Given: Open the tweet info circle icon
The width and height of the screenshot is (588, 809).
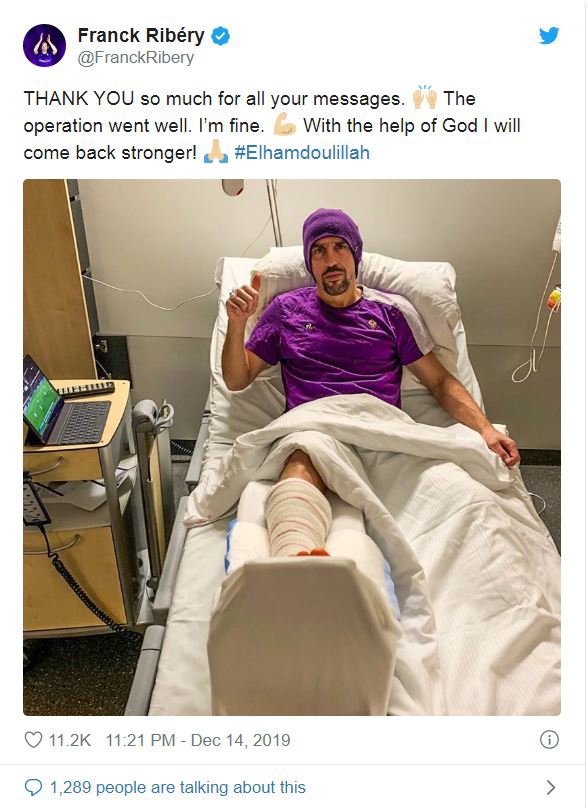Looking at the screenshot, I should click(549, 740).
